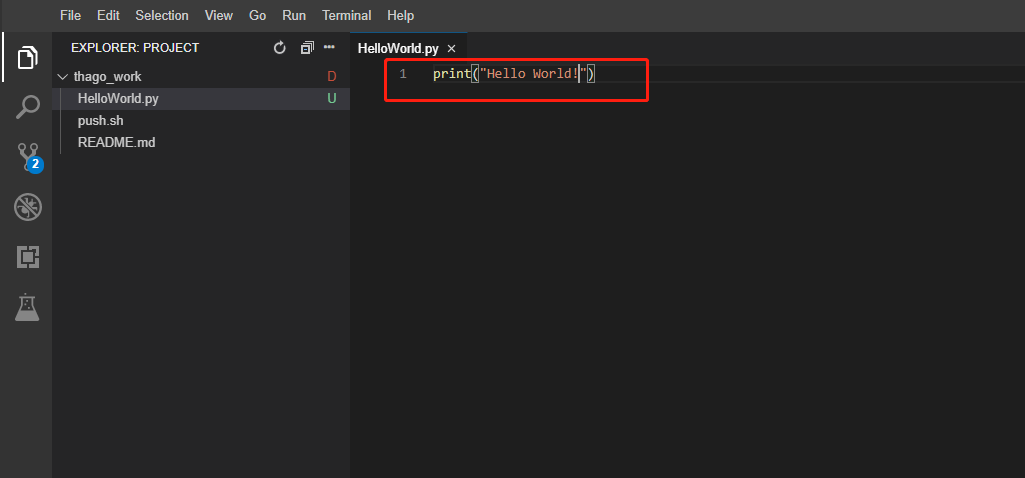Open README.md in the file tree
This screenshot has height=478, width=1025.
click(x=116, y=142)
